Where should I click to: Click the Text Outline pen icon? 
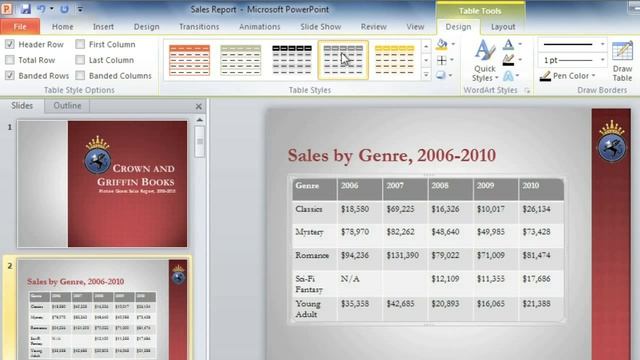[x=508, y=60]
